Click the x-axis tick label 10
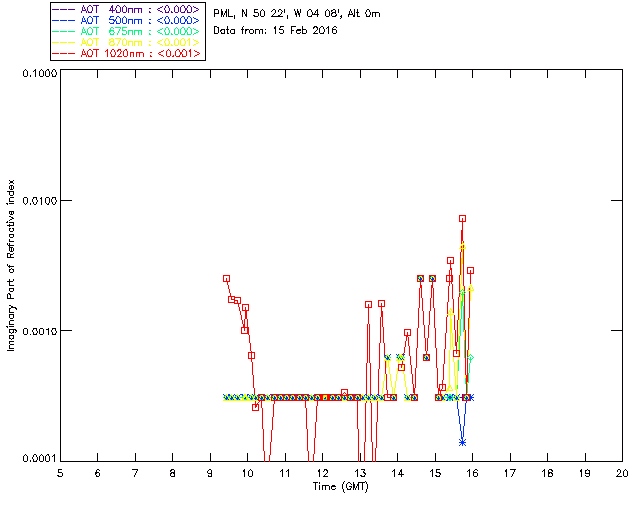 [x=247, y=473]
